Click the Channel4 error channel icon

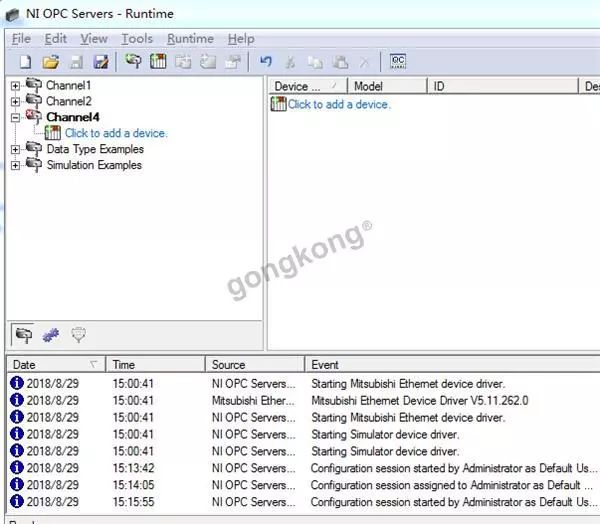34,117
